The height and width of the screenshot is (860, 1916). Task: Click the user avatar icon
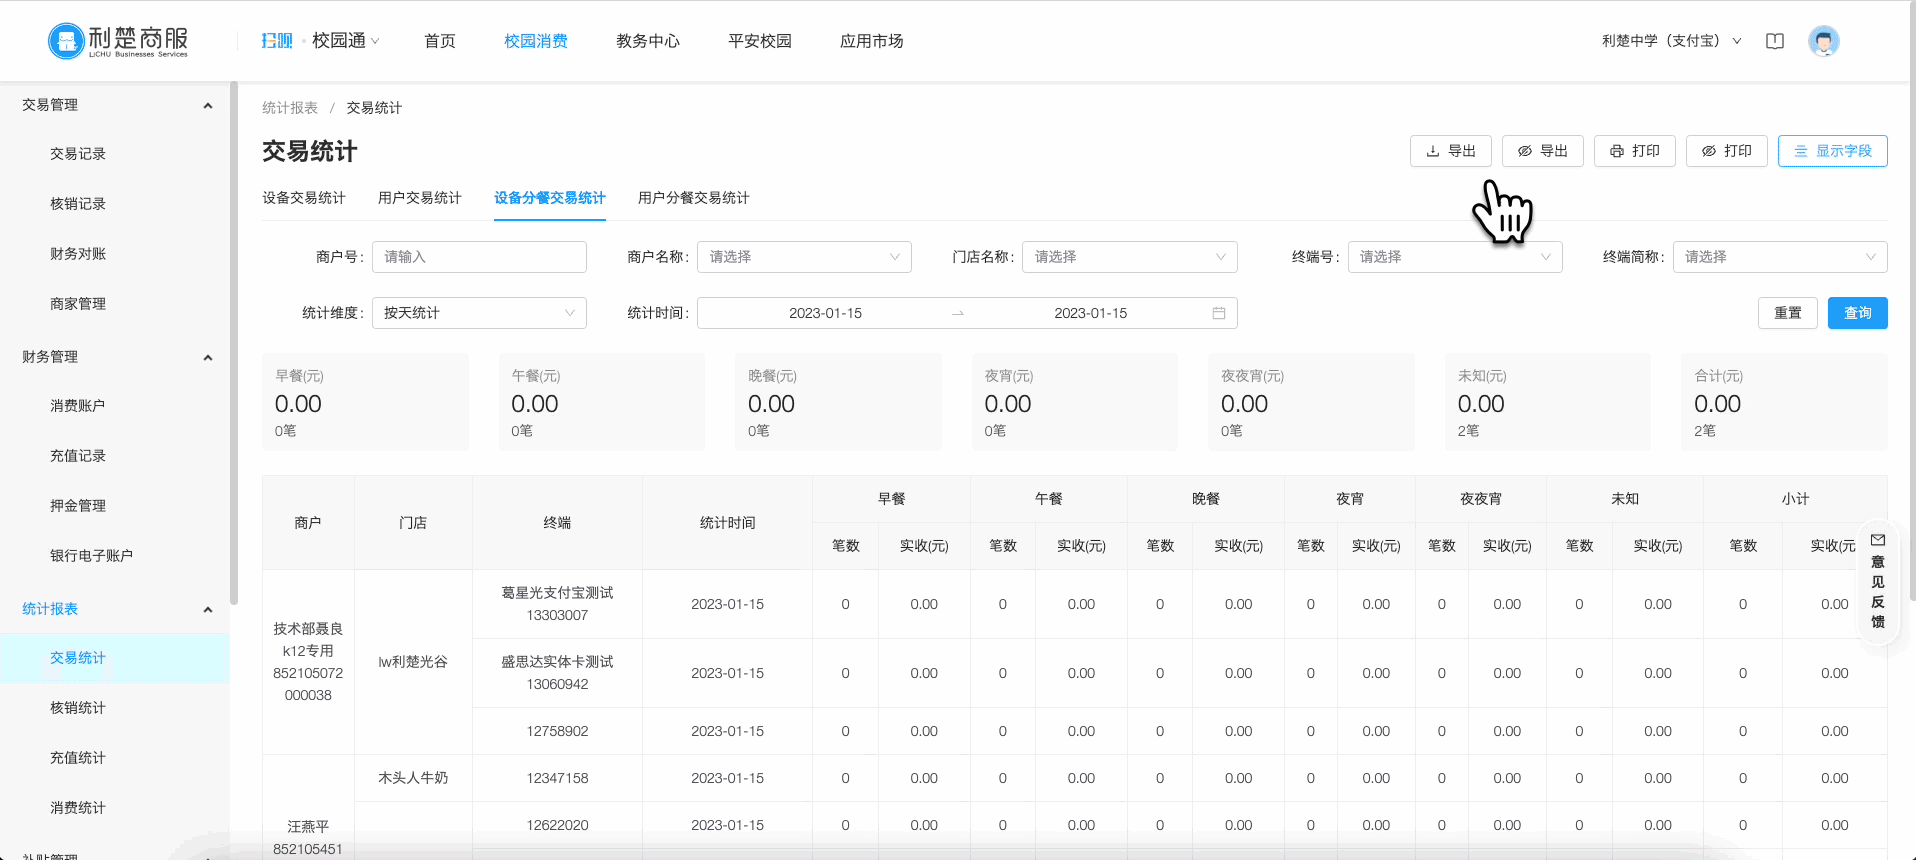[x=1823, y=41]
